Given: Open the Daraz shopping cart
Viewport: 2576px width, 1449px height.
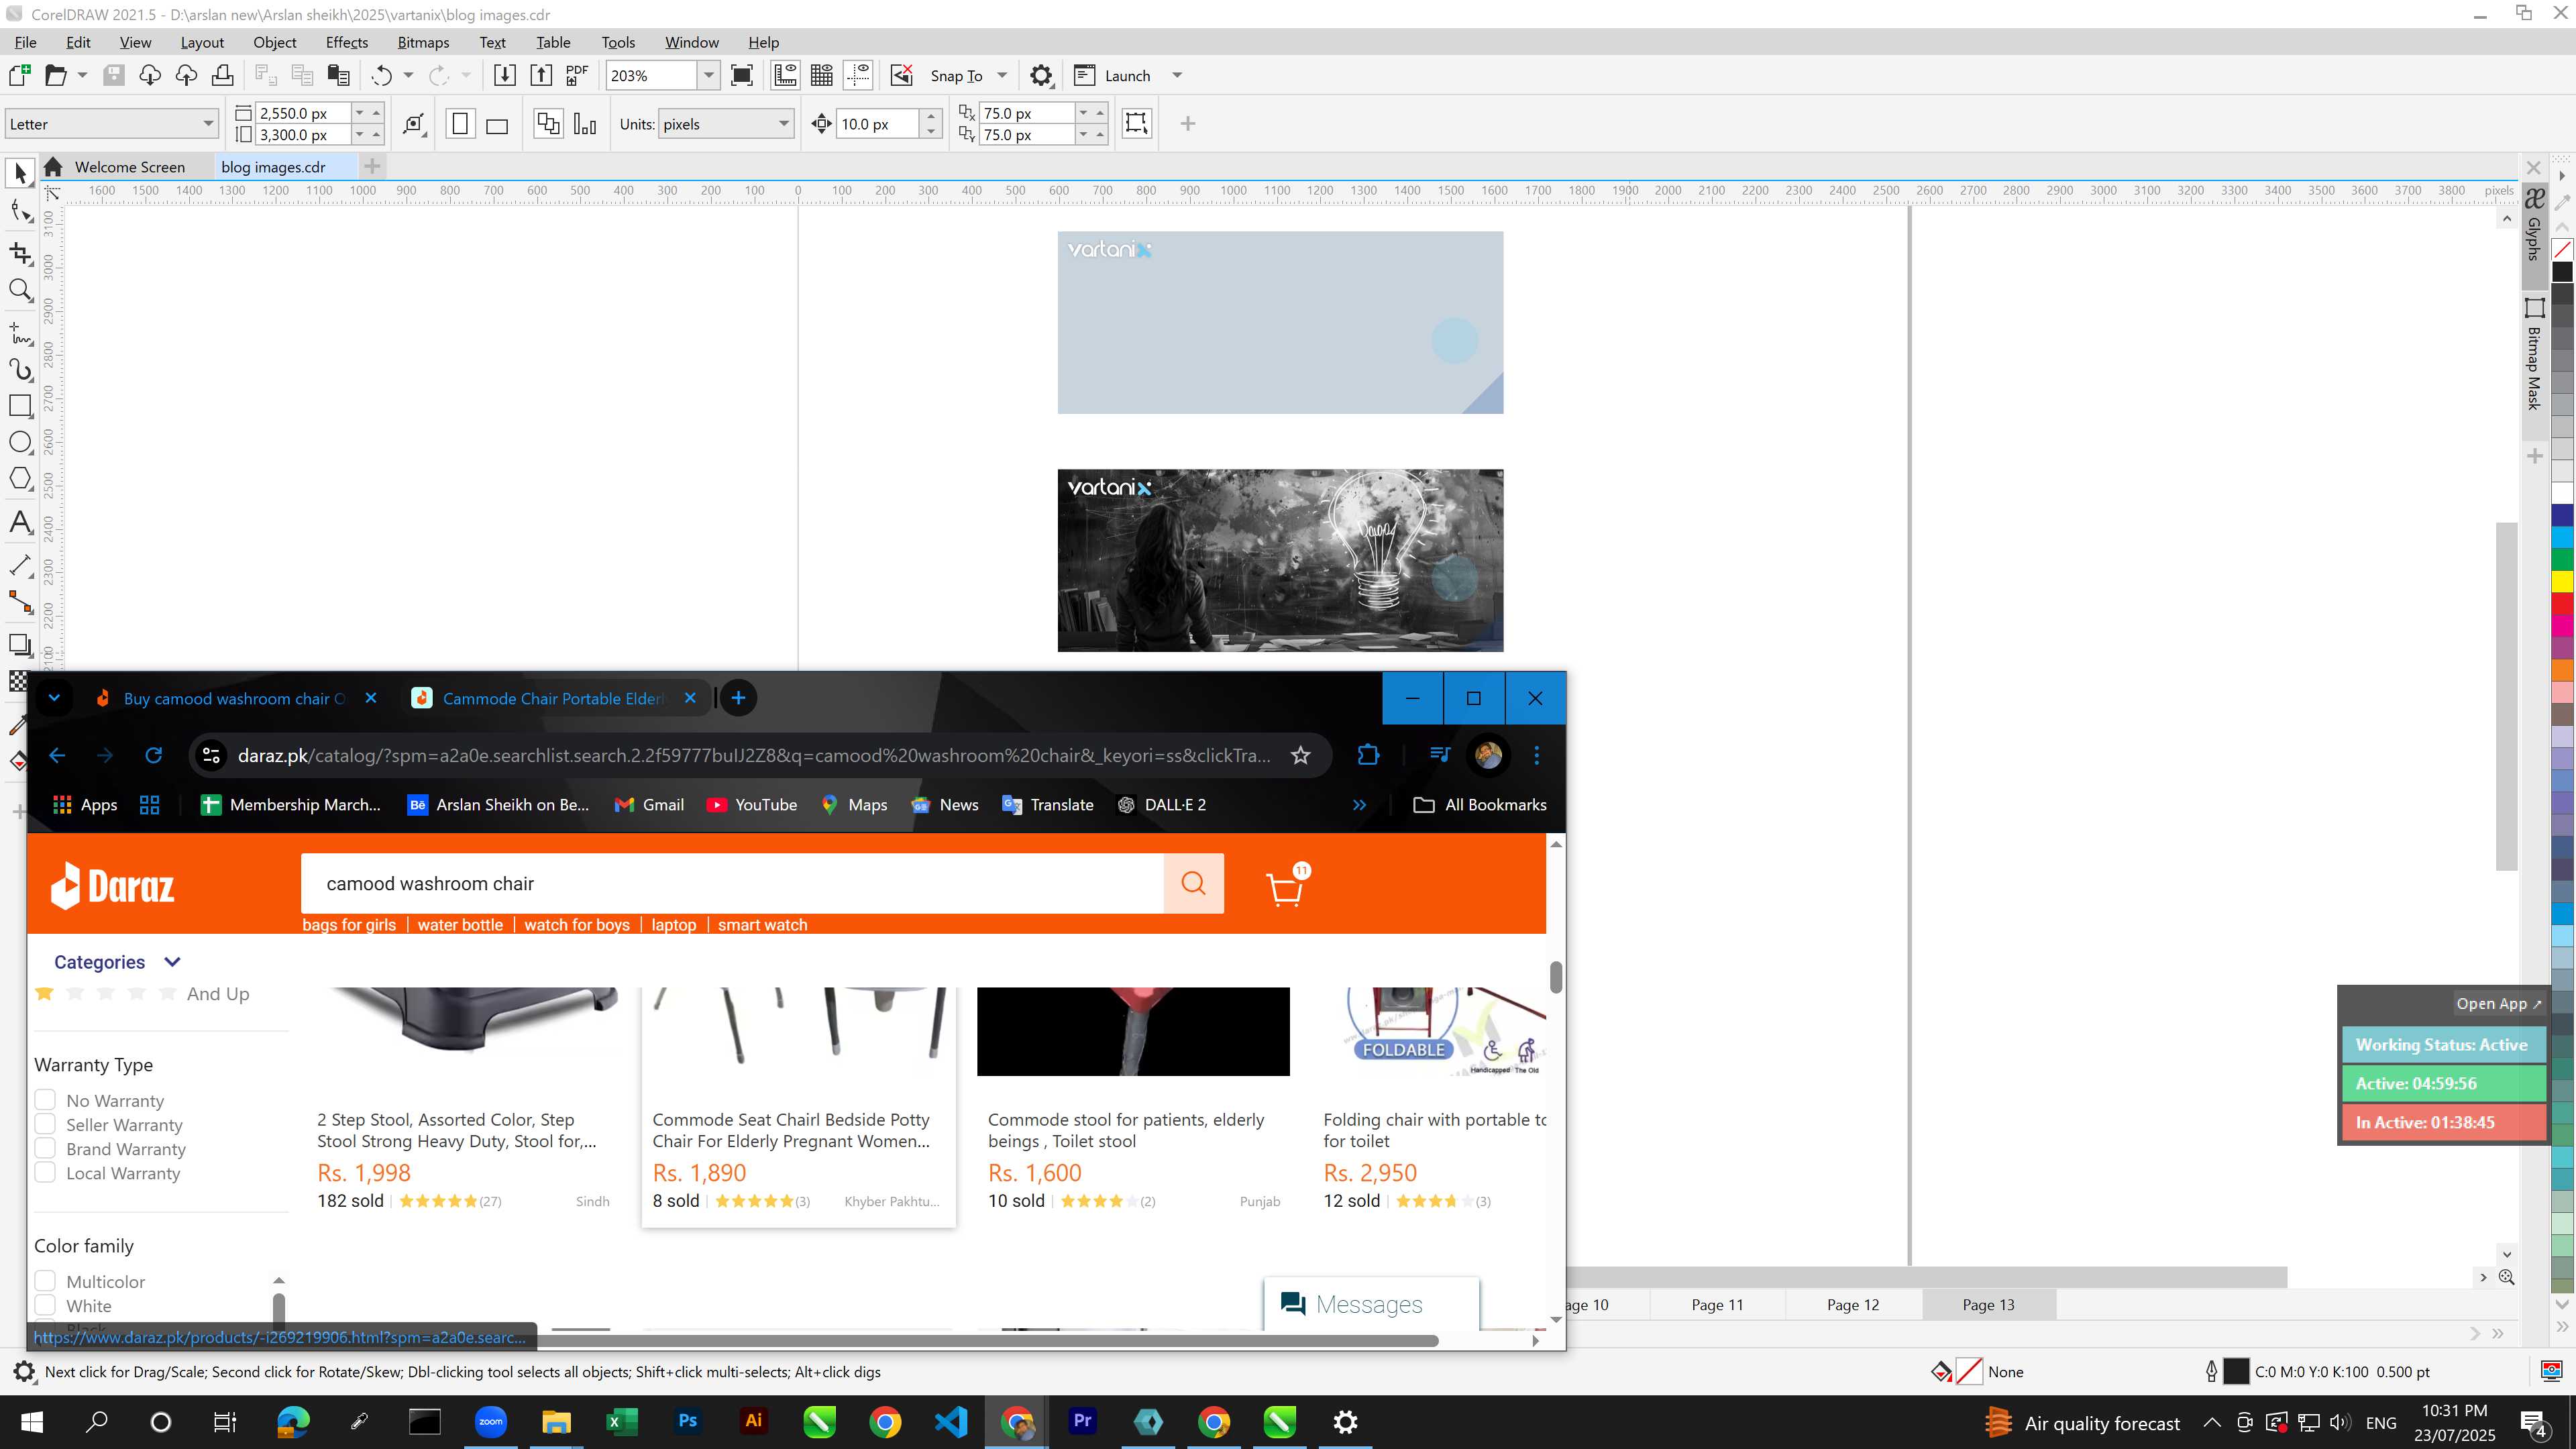Looking at the screenshot, I should pyautogui.click(x=1286, y=886).
